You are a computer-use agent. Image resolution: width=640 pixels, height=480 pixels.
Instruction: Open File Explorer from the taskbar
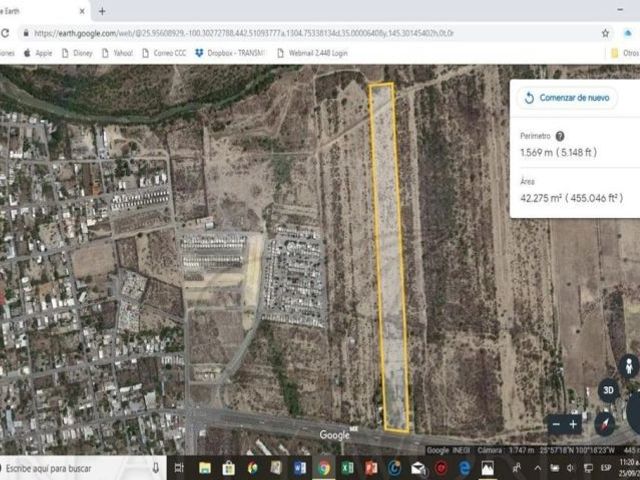pyautogui.click(x=204, y=468)
